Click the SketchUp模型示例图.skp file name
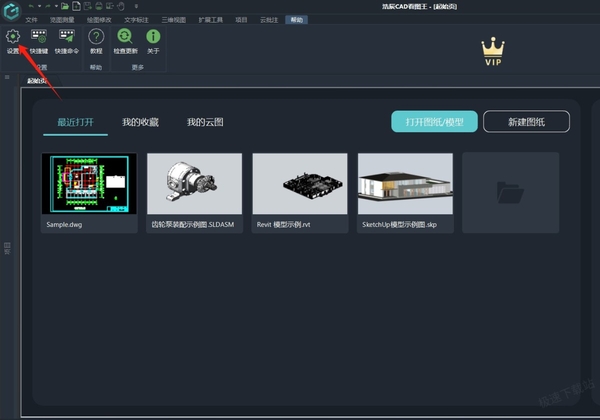The height and width of the screenshot is (420, 600). pos(399,225)
